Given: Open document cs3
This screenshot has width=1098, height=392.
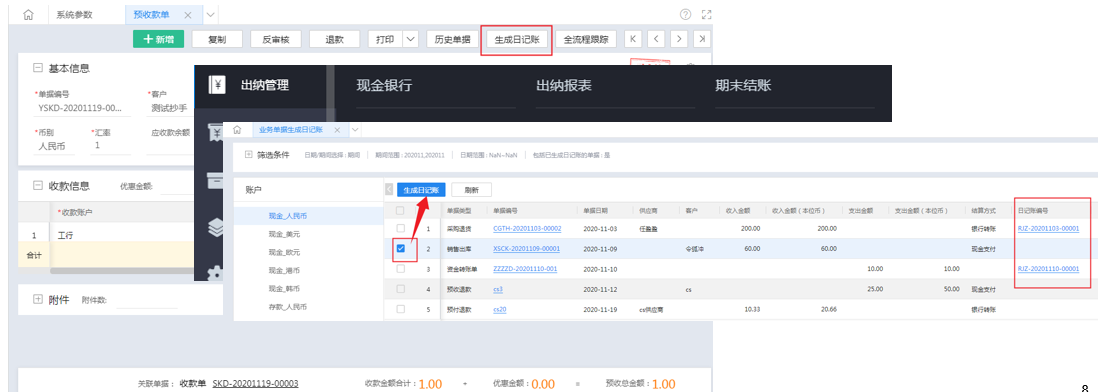Looking at the screenshot, I should coord(498,288).
